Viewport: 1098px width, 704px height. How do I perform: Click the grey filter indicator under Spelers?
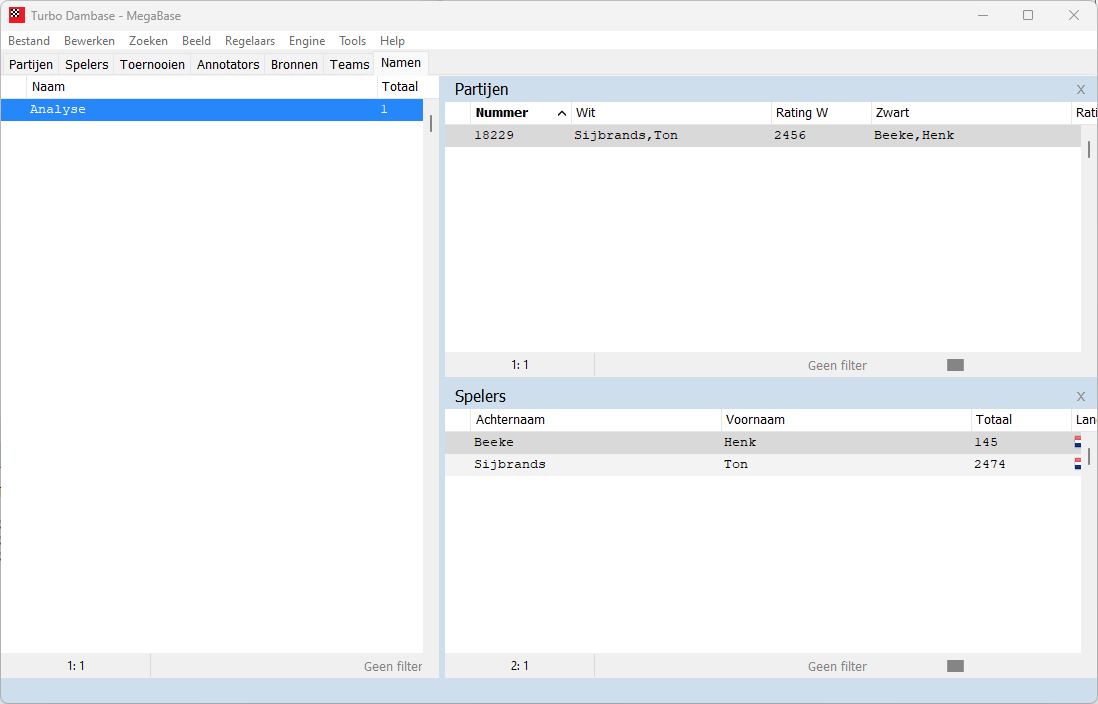point(955,666)
